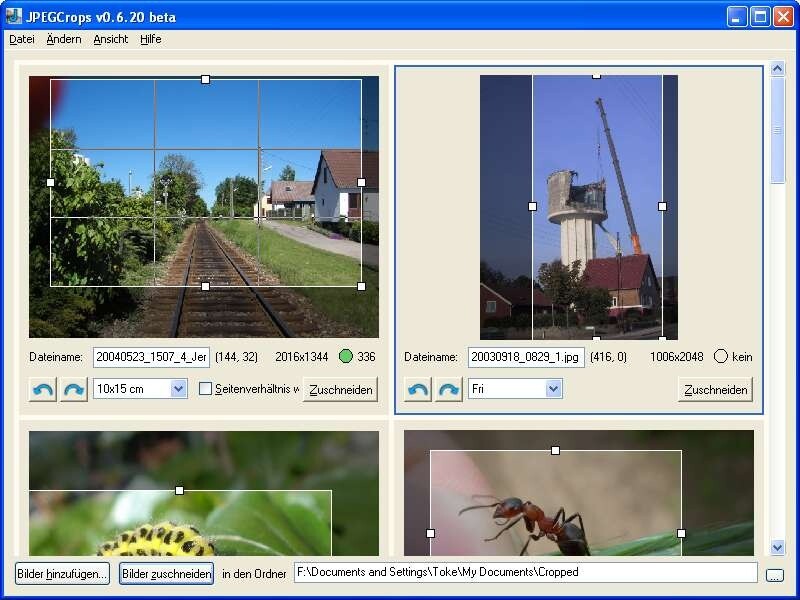Click Zuschneiden under the water tower photo
The image size is (800, 600).
[x=716, y=389]
